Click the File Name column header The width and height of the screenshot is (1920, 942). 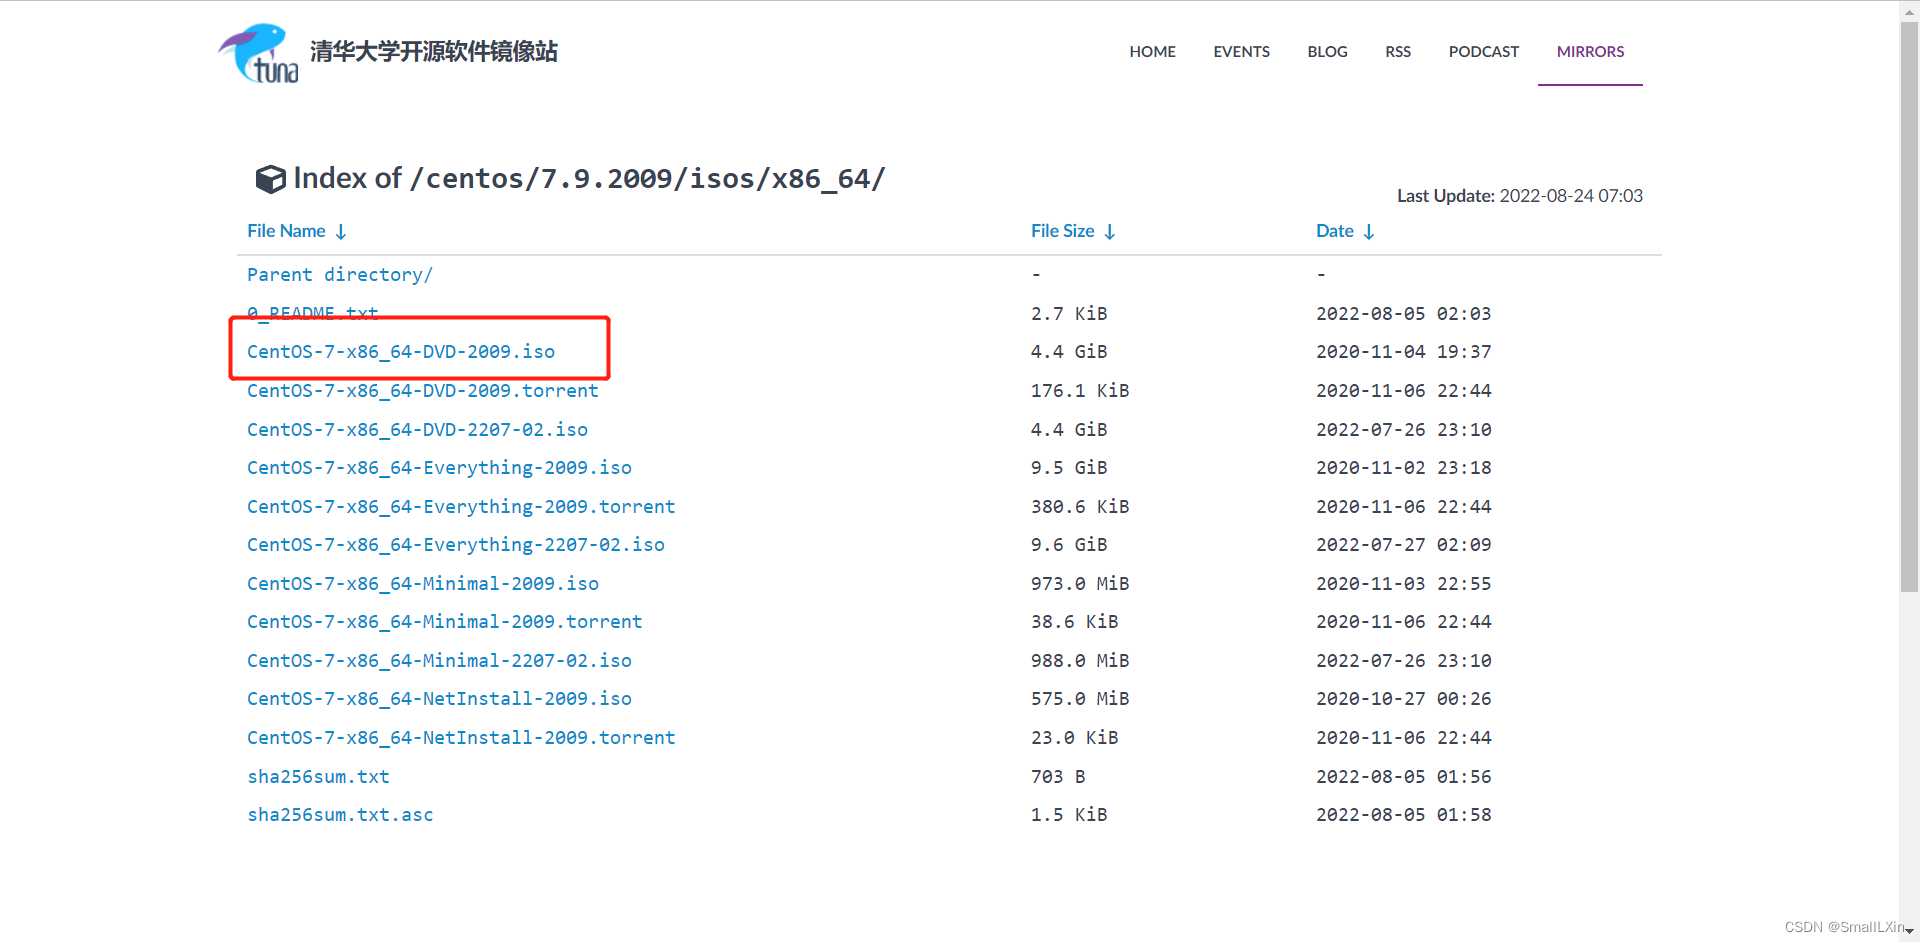(x=286, y=231)
